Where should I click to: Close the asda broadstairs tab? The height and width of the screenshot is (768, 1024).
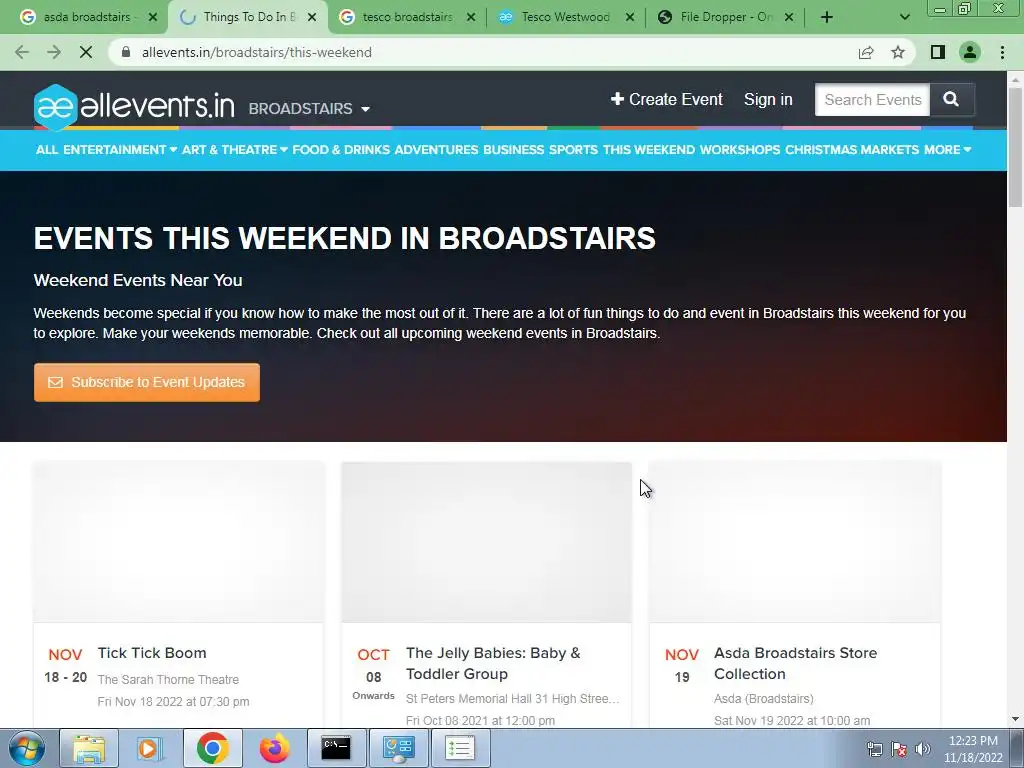pyautogui.click(x=153, y=17)
